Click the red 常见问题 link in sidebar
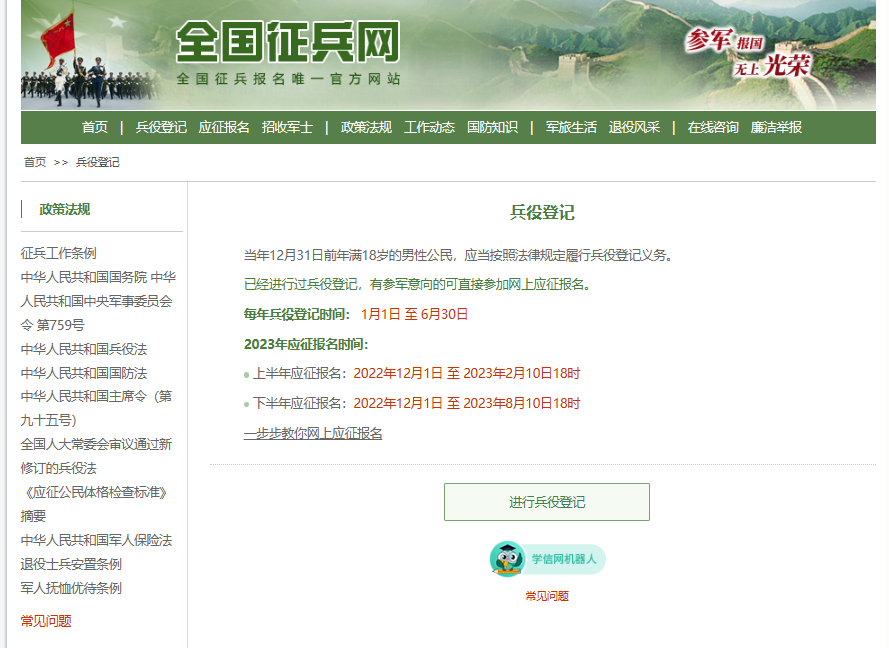 46,621
